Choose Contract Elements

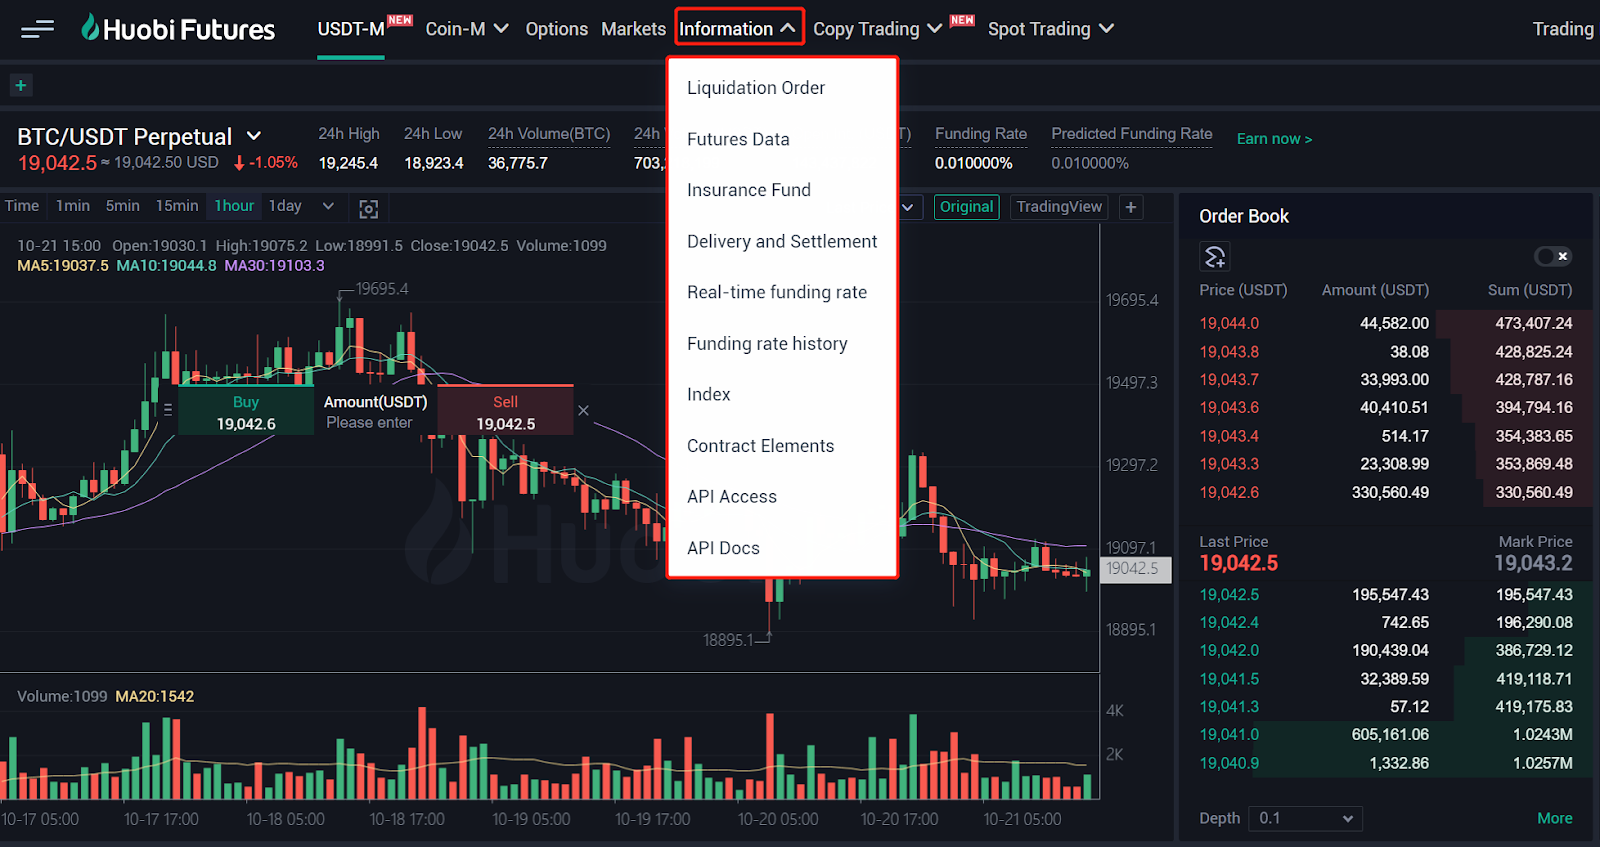[760, 446]
